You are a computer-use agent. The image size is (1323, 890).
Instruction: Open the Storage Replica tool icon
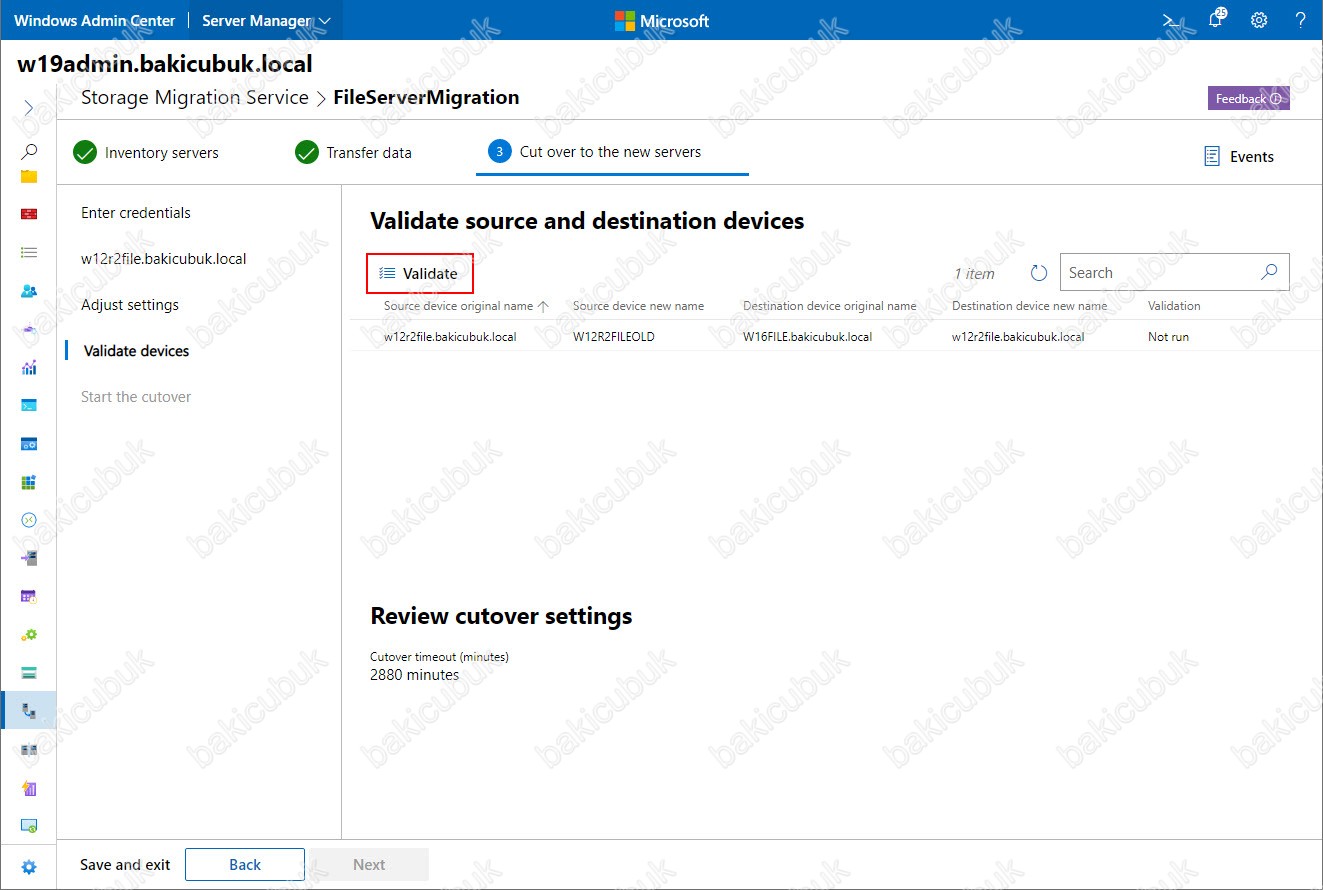pos(29,749)
